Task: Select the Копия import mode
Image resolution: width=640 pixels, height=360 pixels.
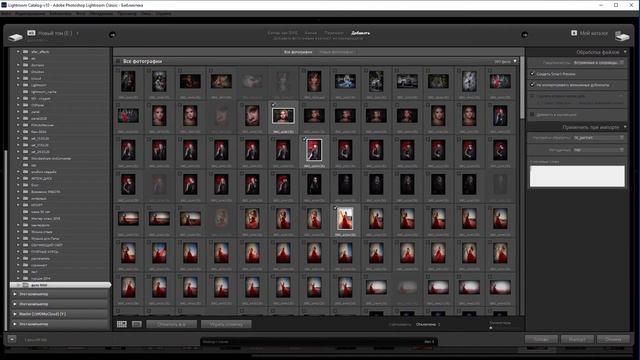Action: coord(311,33)
